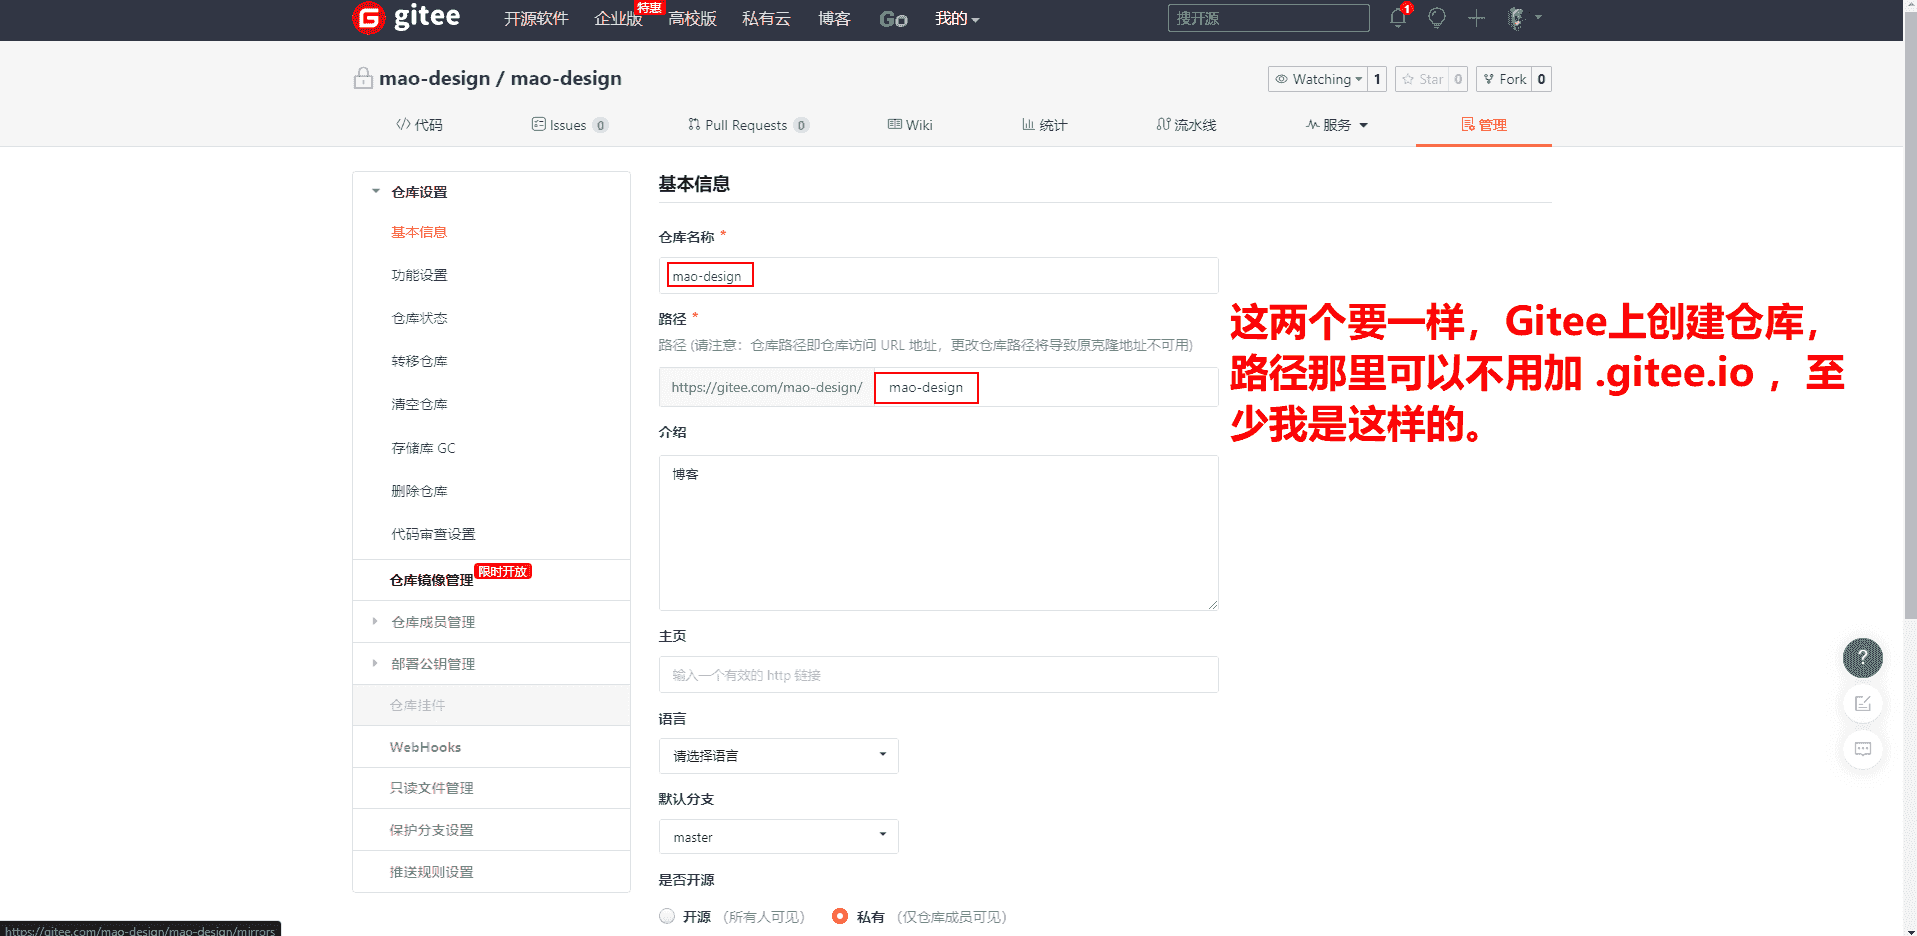Click the plus icon to create new
This screenshot has height=936, width=1917.
click(1476, 18)
